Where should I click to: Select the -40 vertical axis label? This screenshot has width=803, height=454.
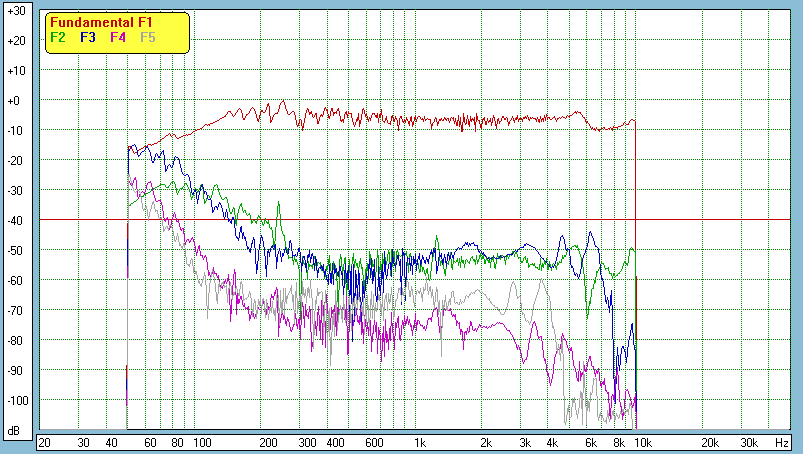[x=15, y=221]
